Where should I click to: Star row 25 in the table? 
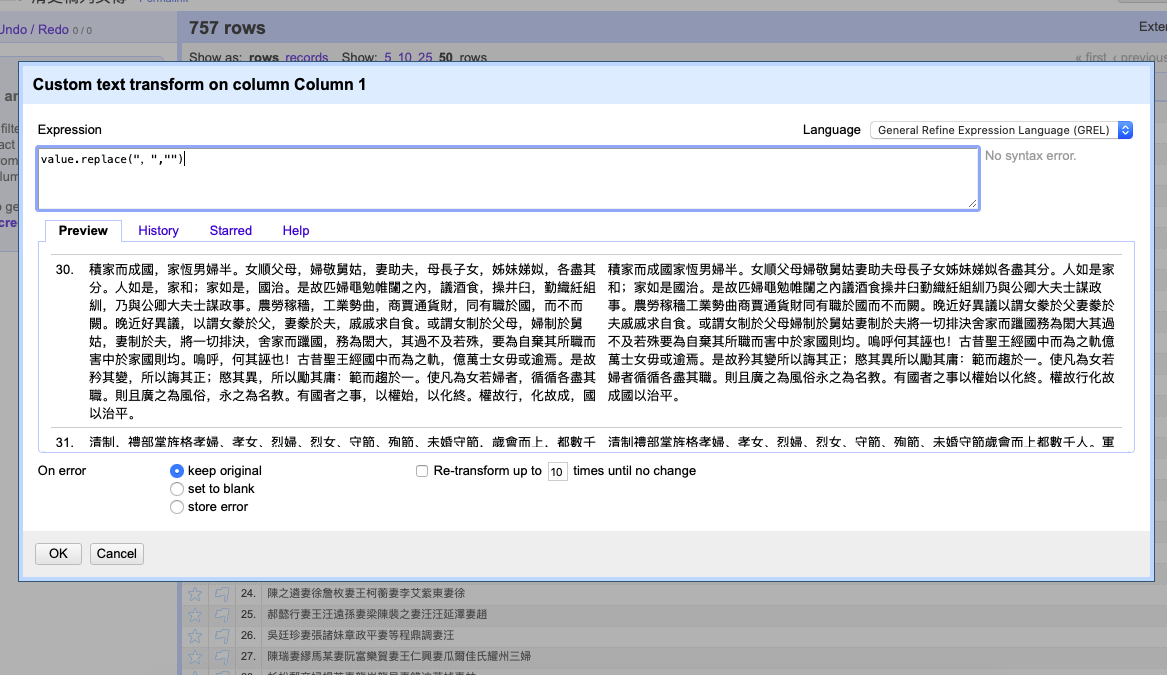pyautogui.click(x=195, y=614)
